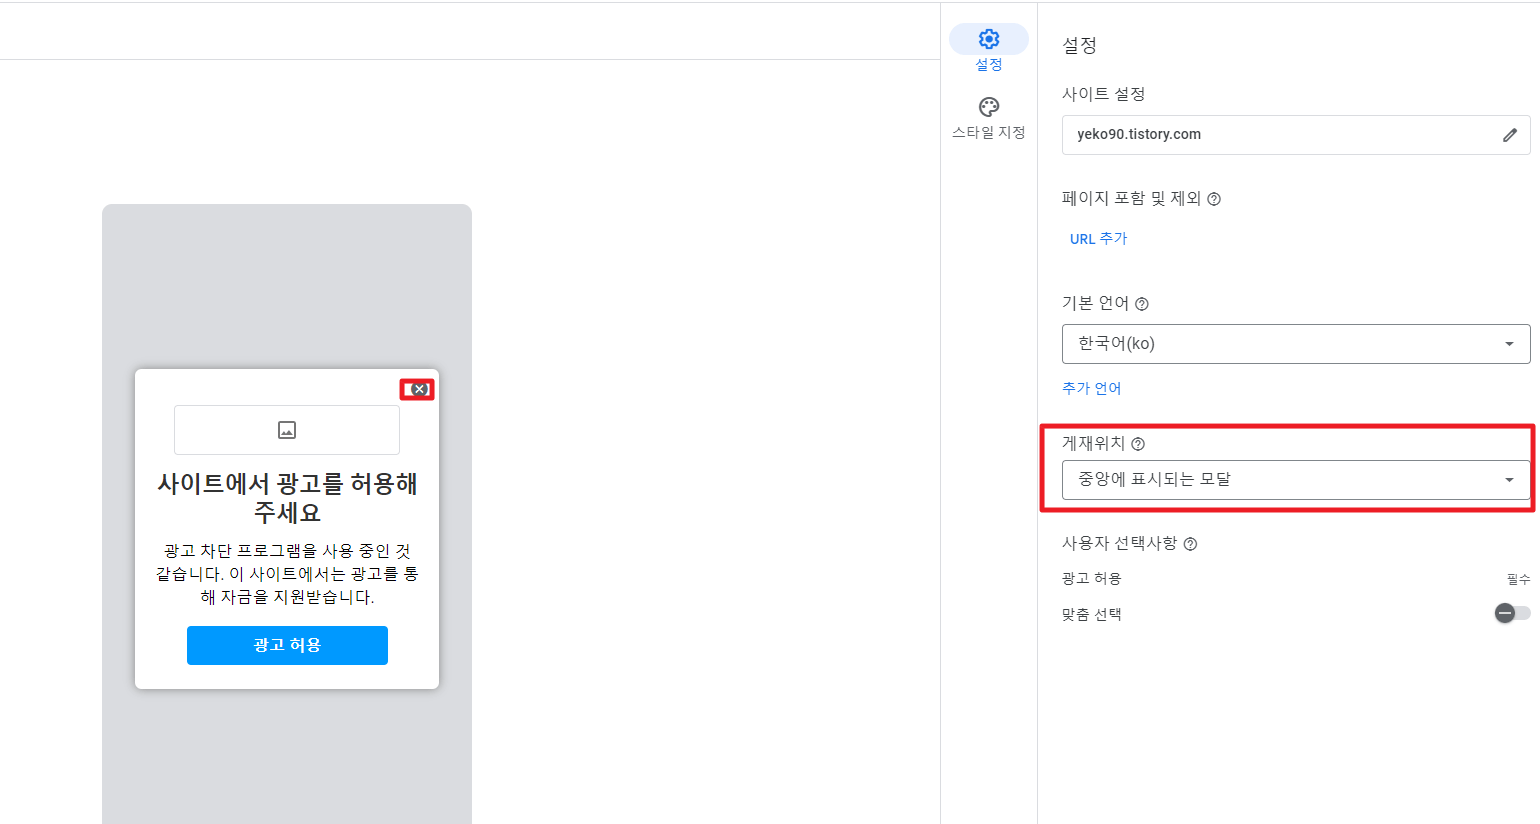Viewport: 1540px width, 824px height.
Task: Click the help icon next to 기본 언어
Action: pyautogui.click(x=1142, y=303)
